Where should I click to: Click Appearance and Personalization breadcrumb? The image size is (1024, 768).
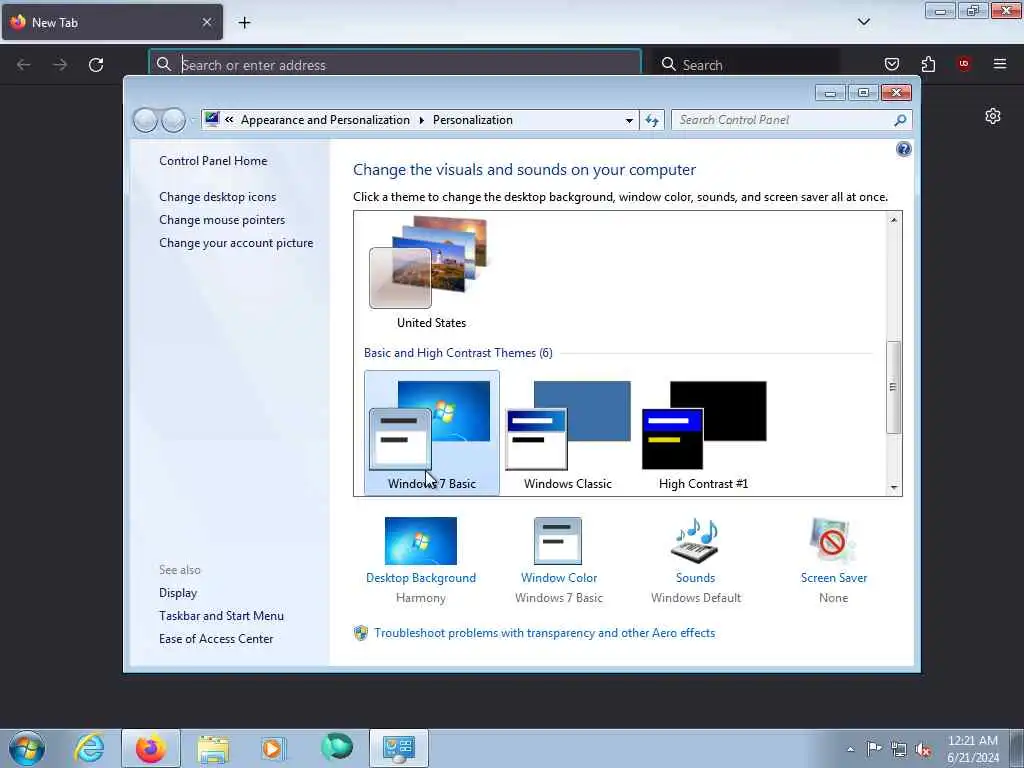tap(325, 120)
